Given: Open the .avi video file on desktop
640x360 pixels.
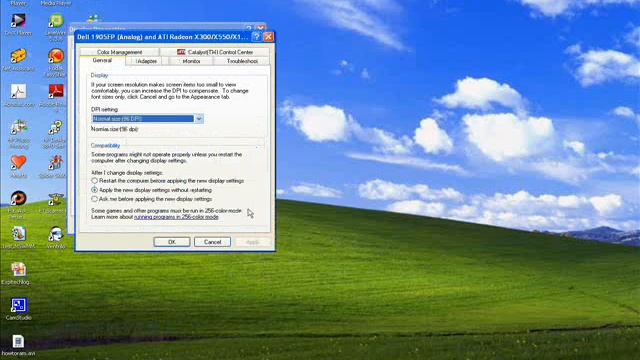Looking at the screenshot, I should click(18, 341).
